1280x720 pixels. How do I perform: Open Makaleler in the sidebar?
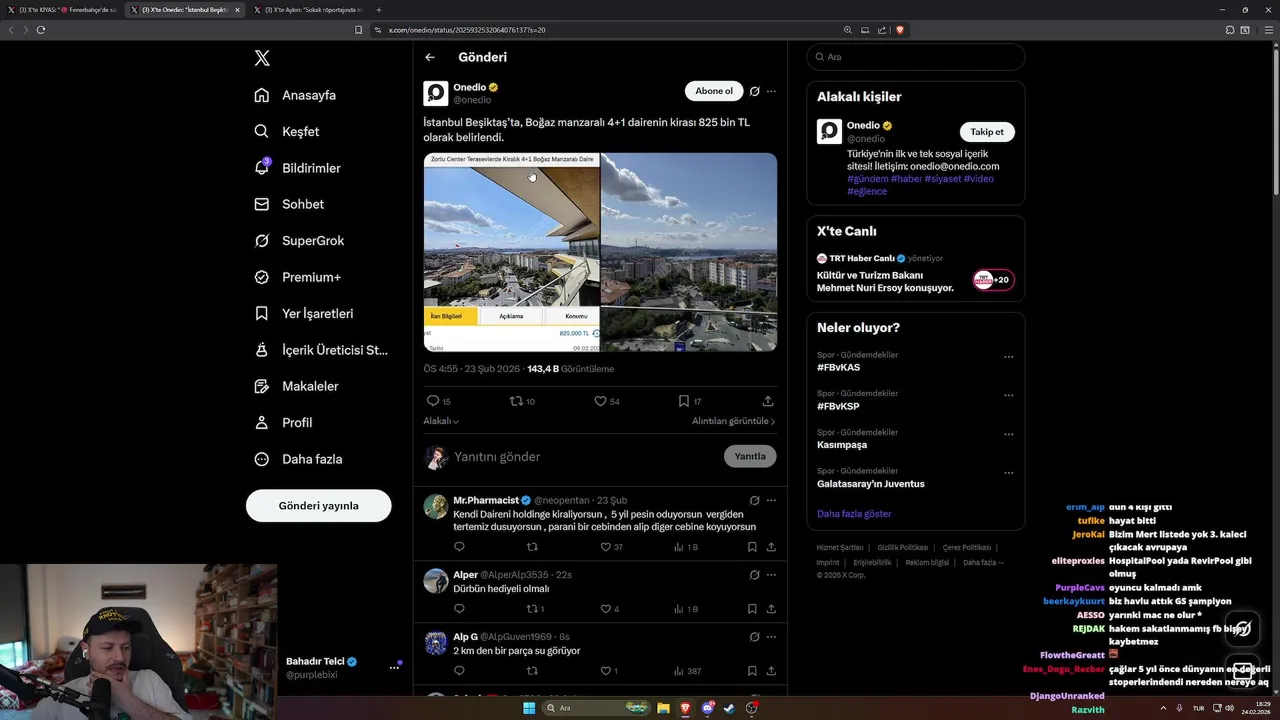point(296,386)
